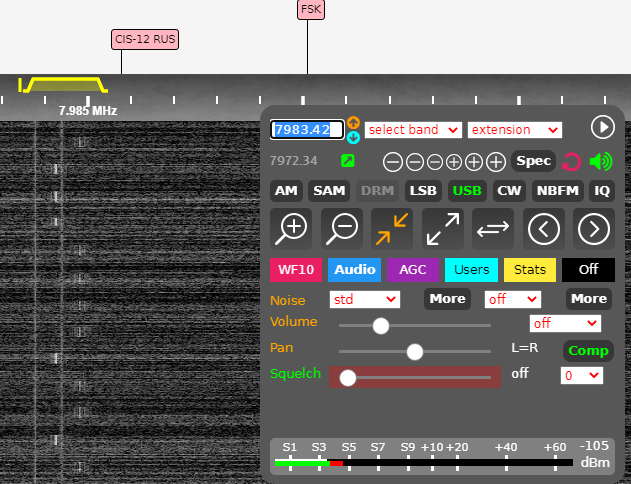Click the middle plus tuning step icon

click(x=474, y=162)
